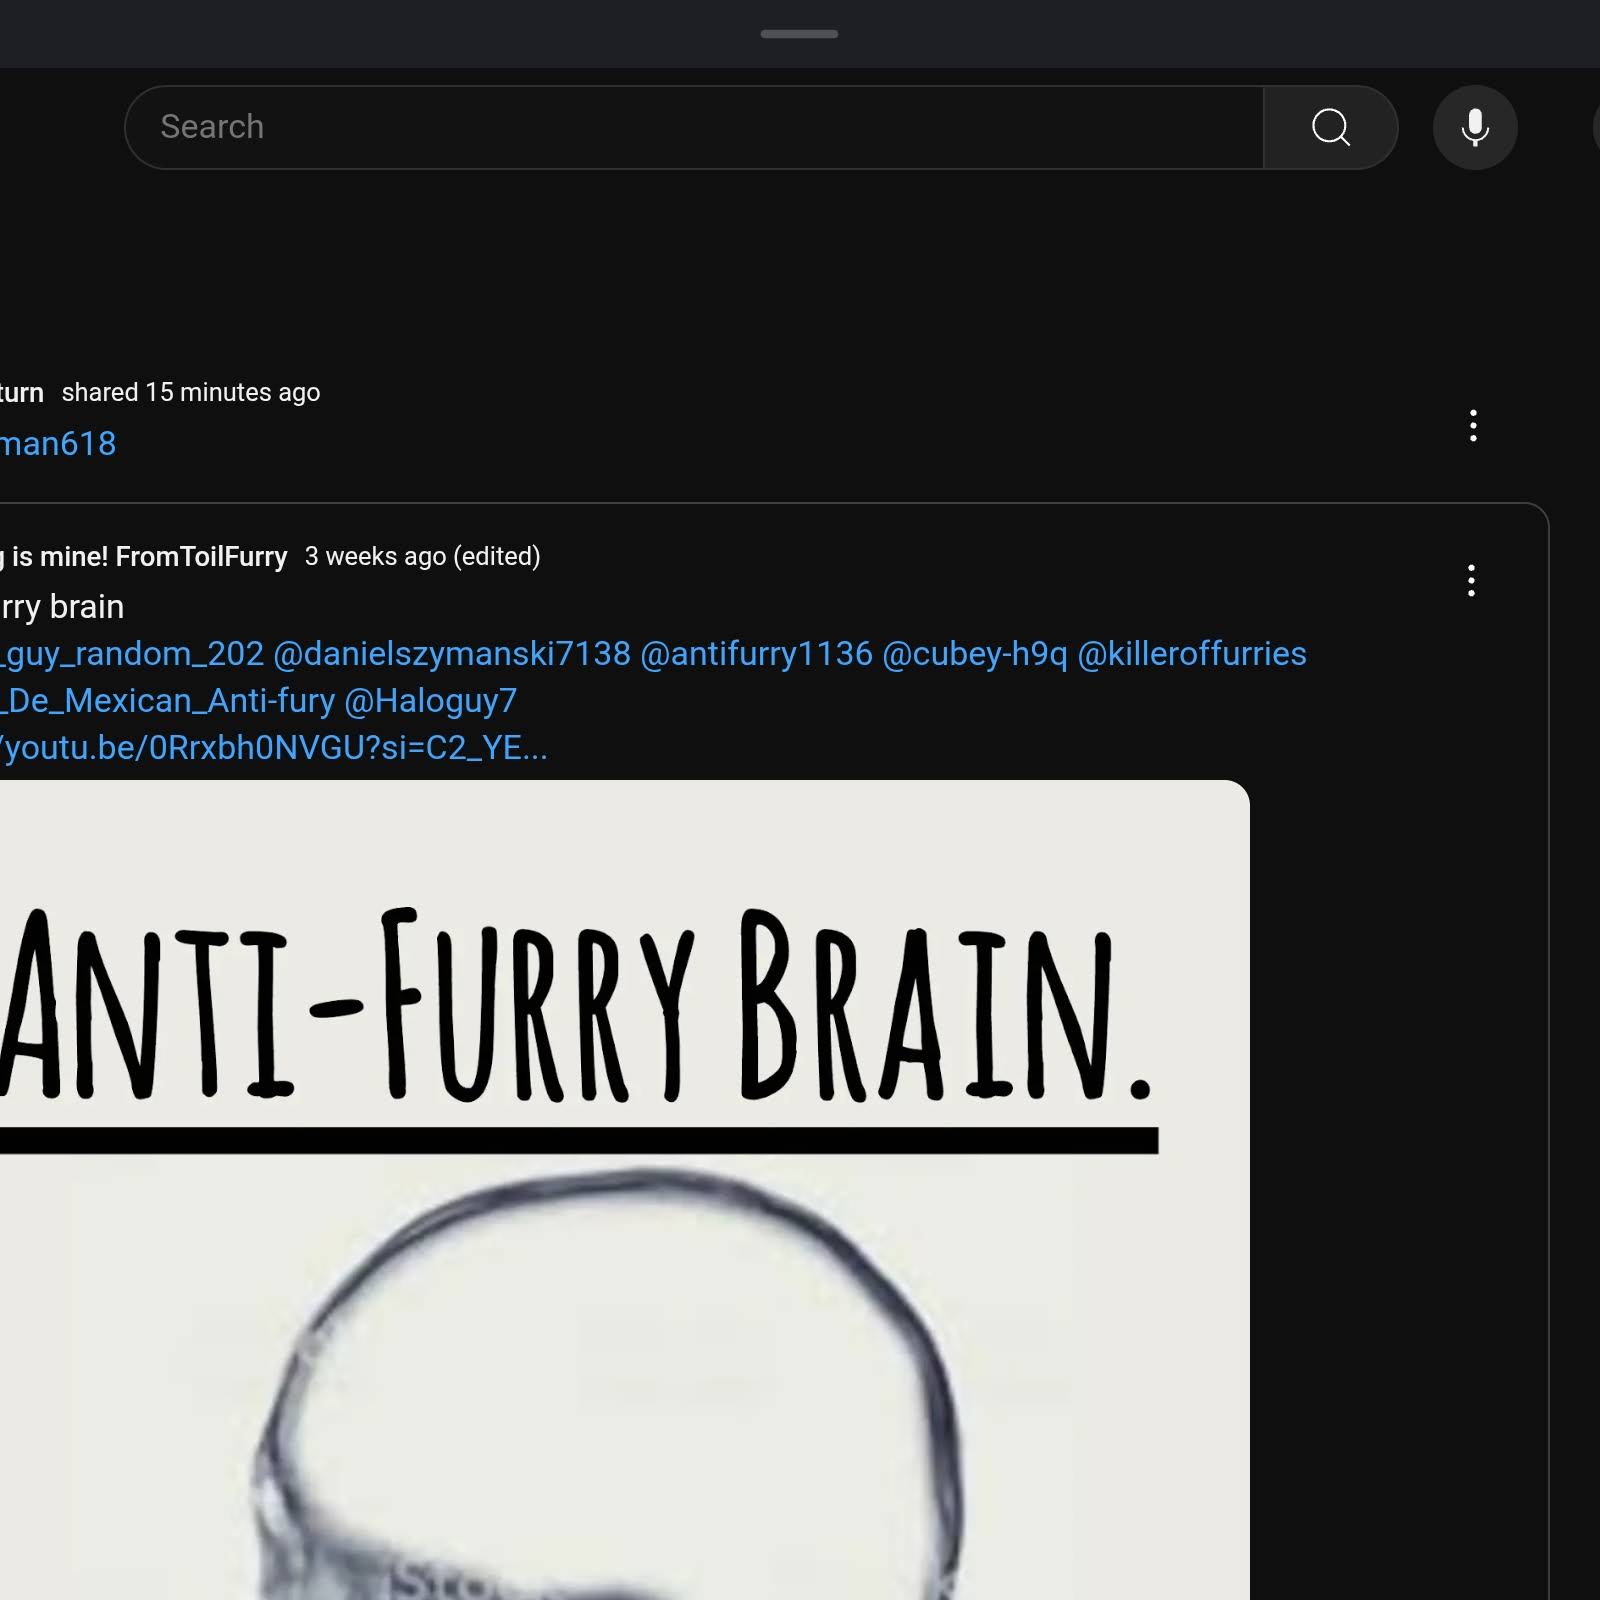Open @danielszymanski7138 profile mention
Image resolution: width=1600 pixels, height=1600 pixels.
point(452,654)
